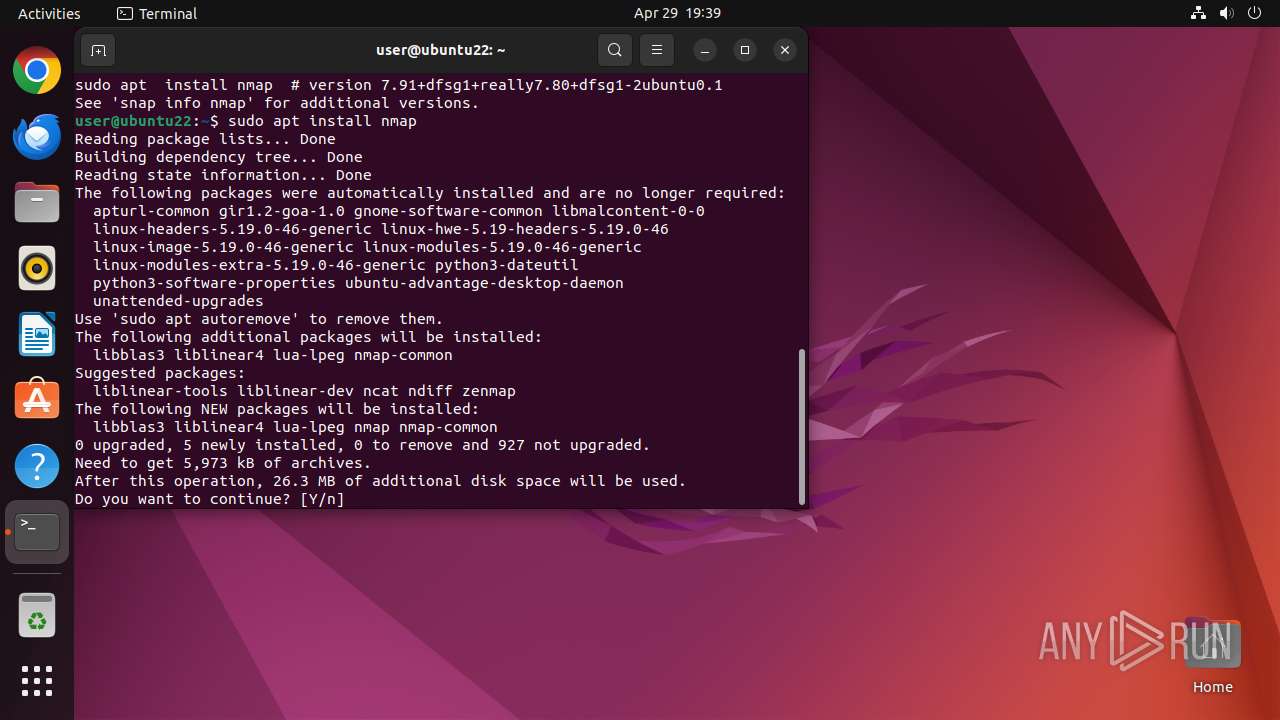Click the 'Reading state information... Done' line
This screenshot has height=720, width=1280.
223,175
